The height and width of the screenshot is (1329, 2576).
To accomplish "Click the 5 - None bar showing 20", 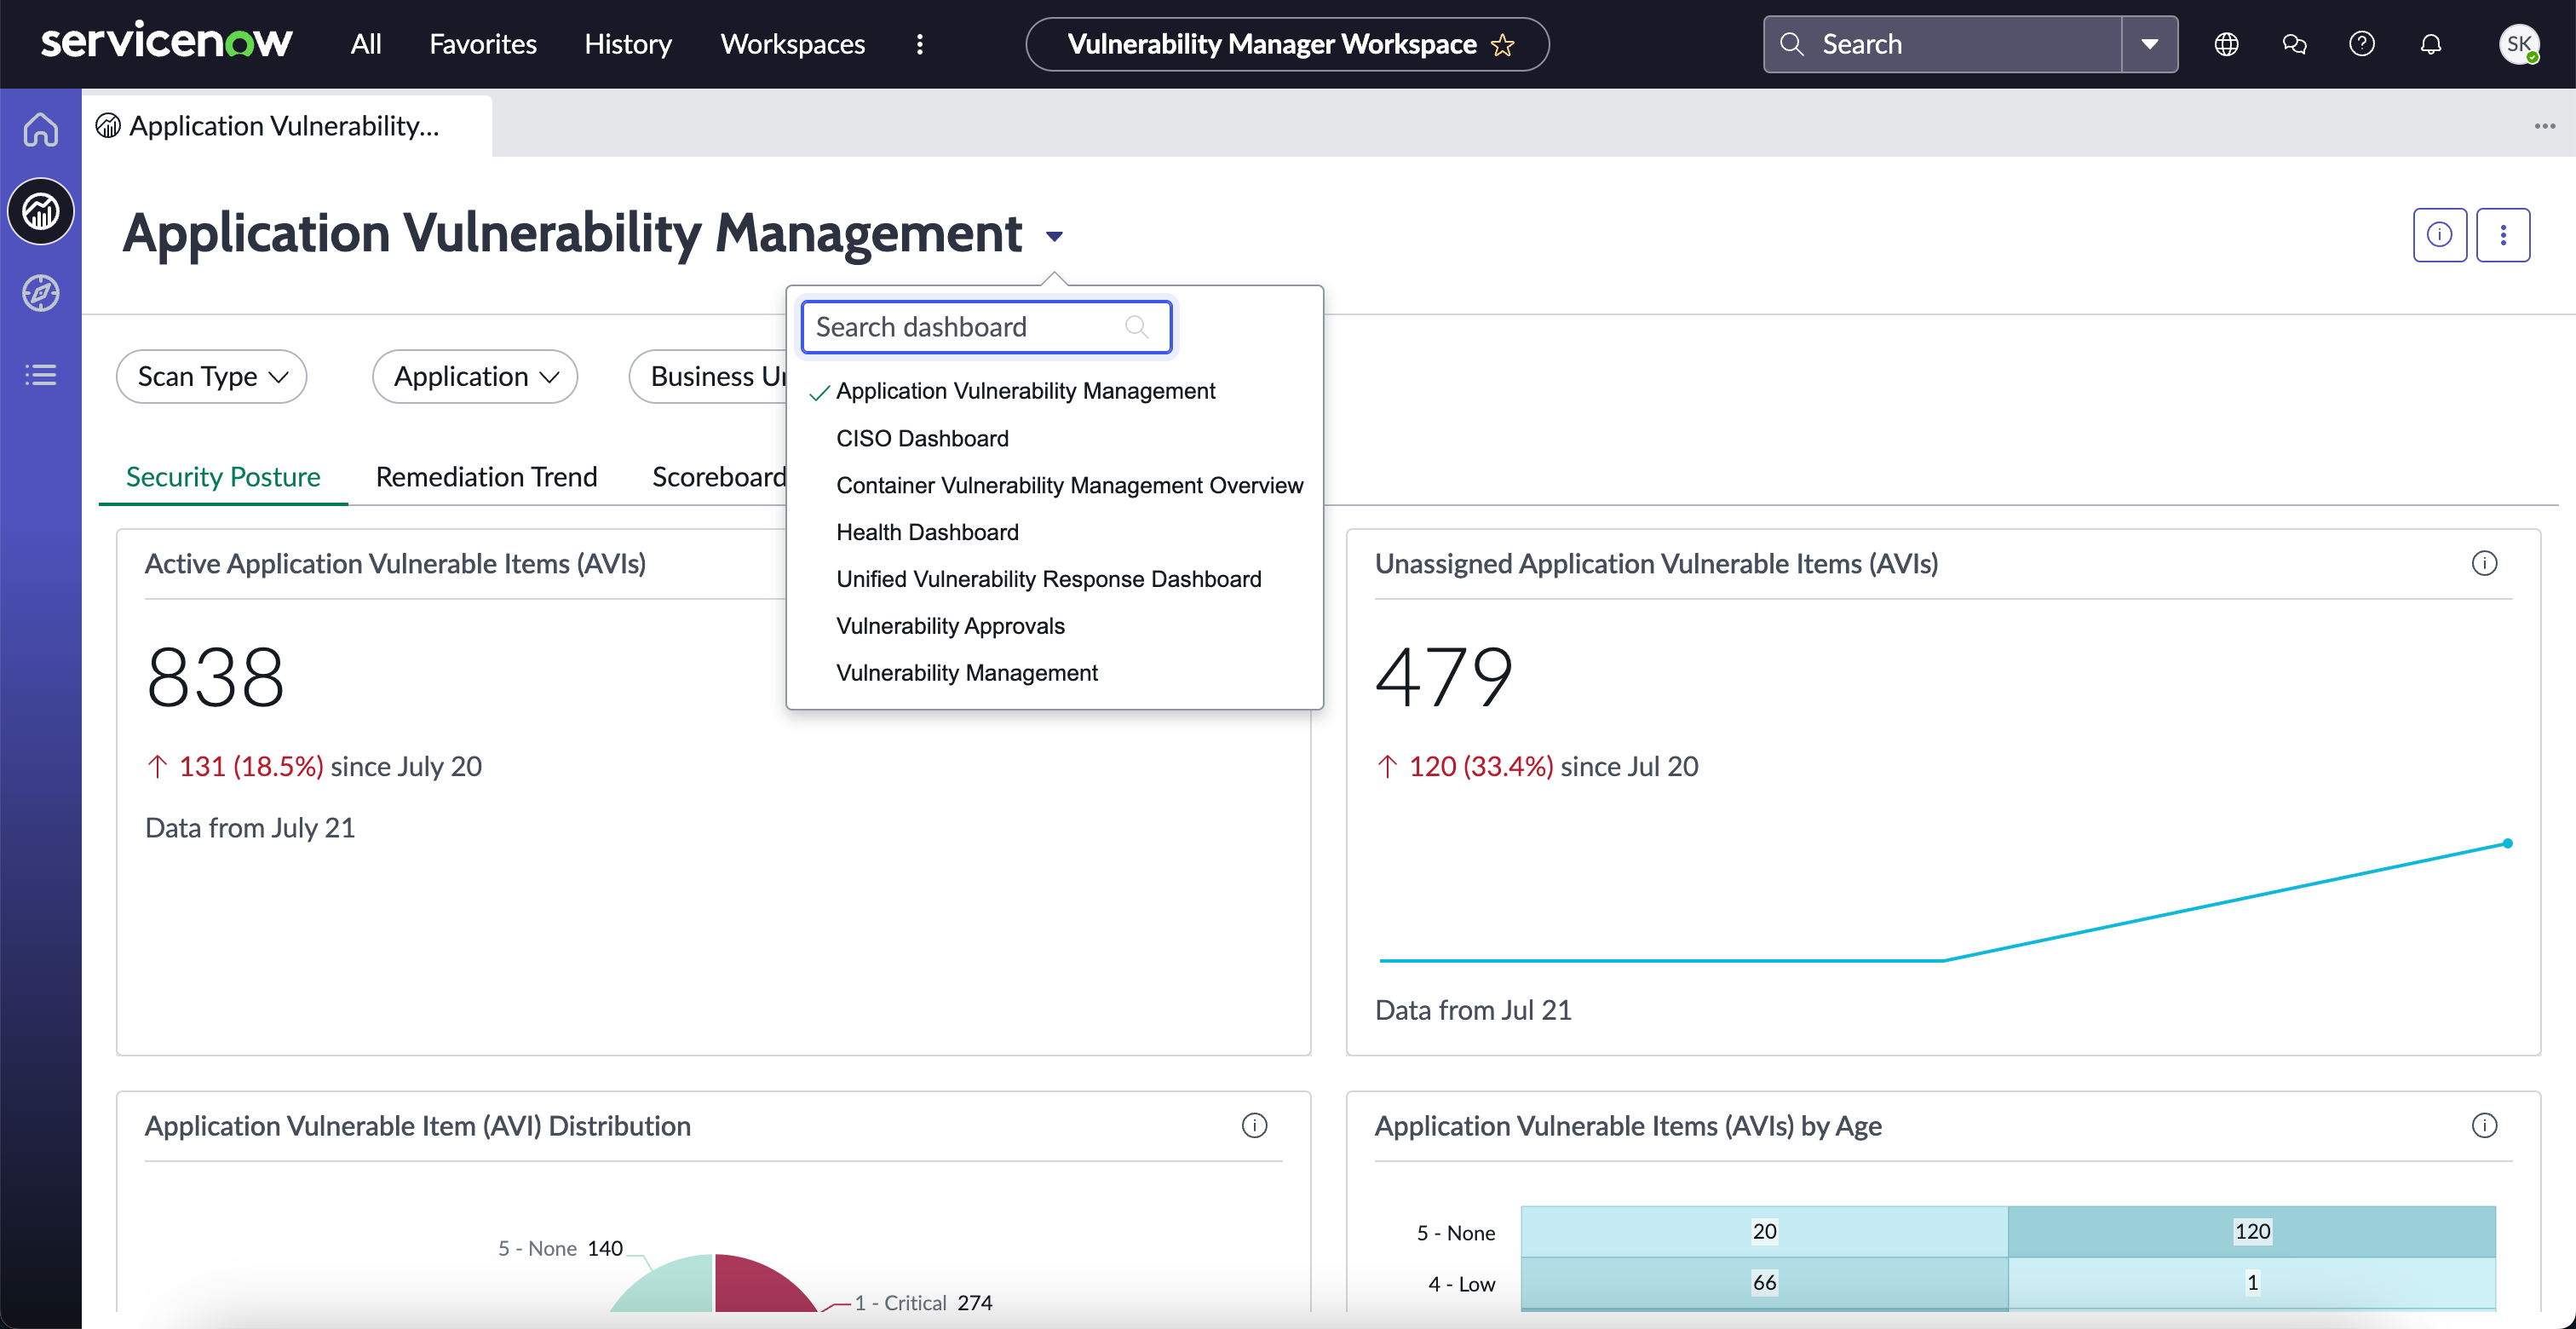I will click(x=1764, y=1231).
